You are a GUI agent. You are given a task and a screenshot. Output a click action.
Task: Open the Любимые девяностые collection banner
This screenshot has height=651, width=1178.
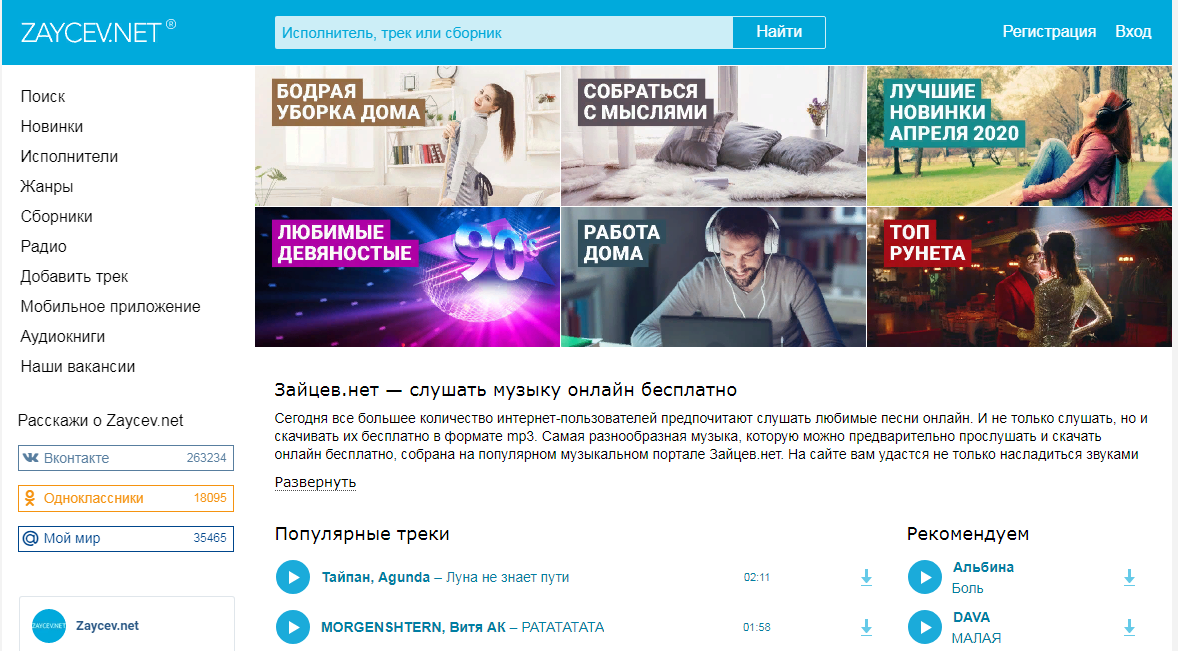407,277
